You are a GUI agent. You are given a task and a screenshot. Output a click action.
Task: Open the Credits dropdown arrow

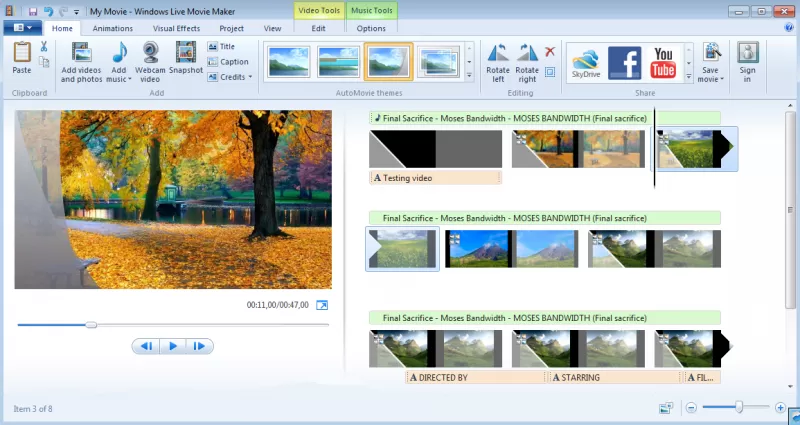tap(250, 77)
